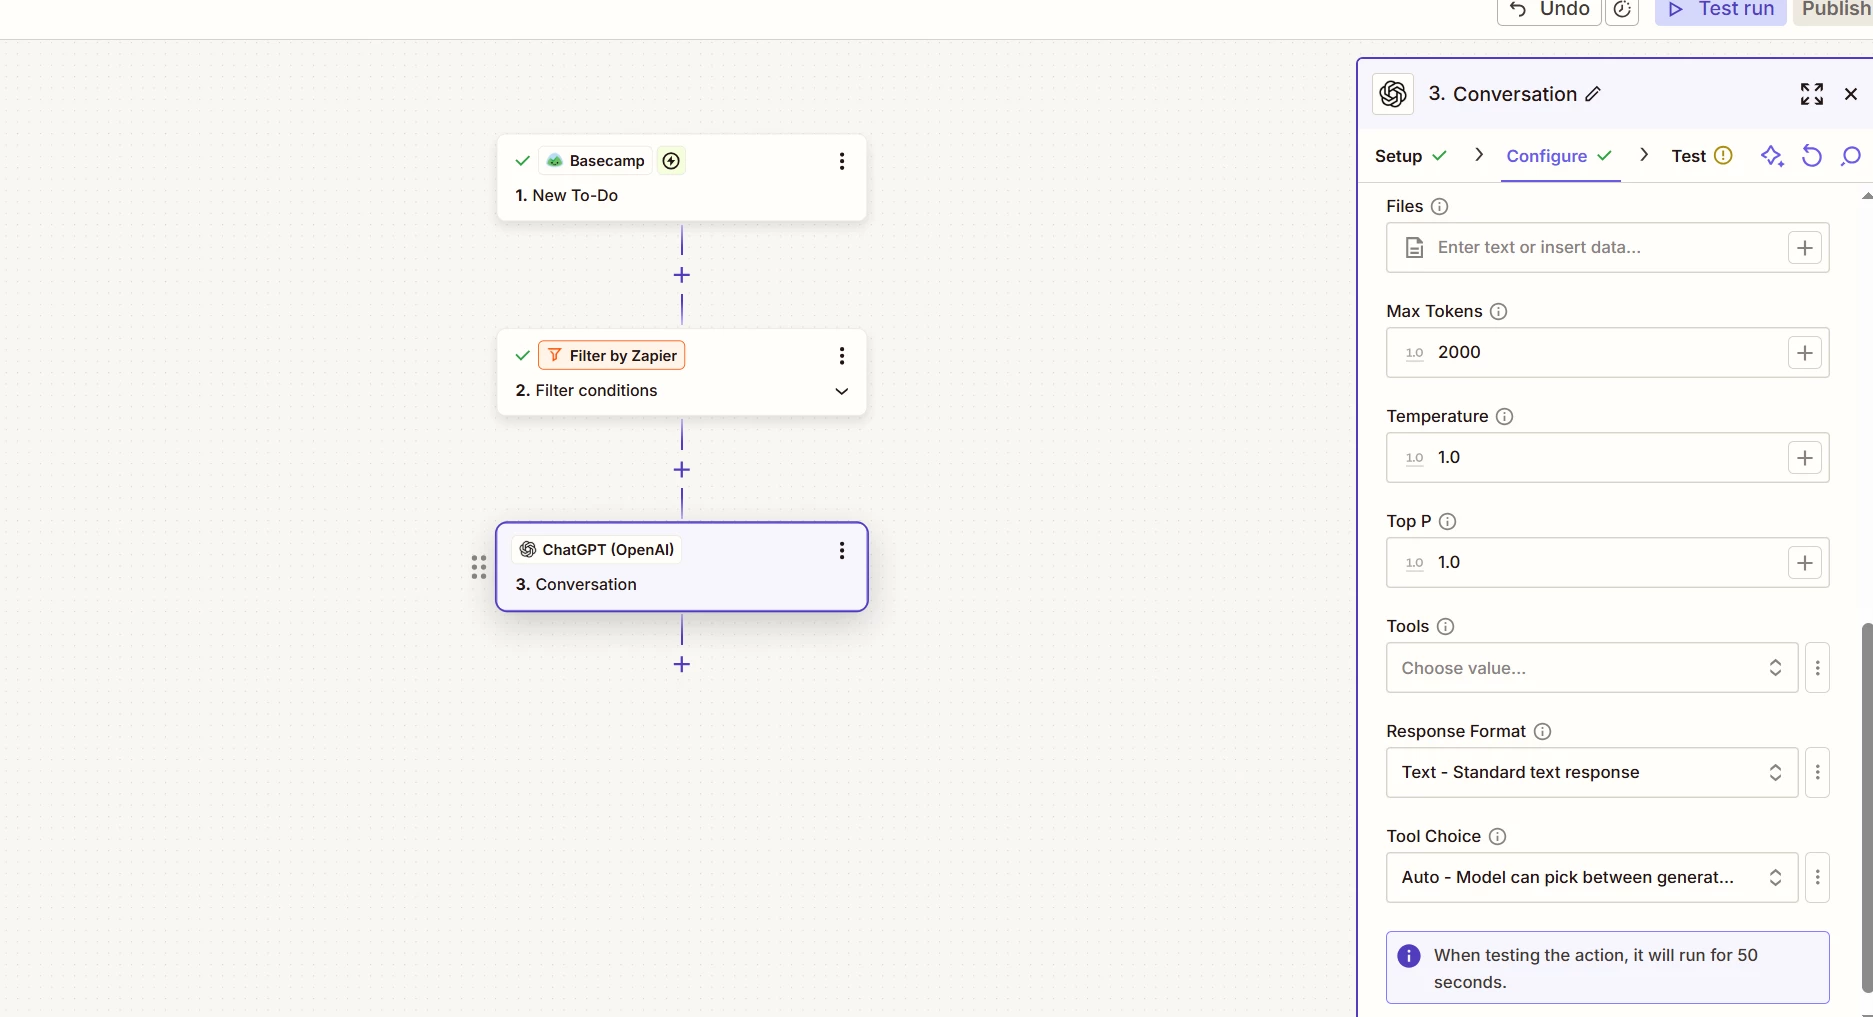Click the panel vertical scrollbar
1873x1017 pixels.
[1867, 807]
